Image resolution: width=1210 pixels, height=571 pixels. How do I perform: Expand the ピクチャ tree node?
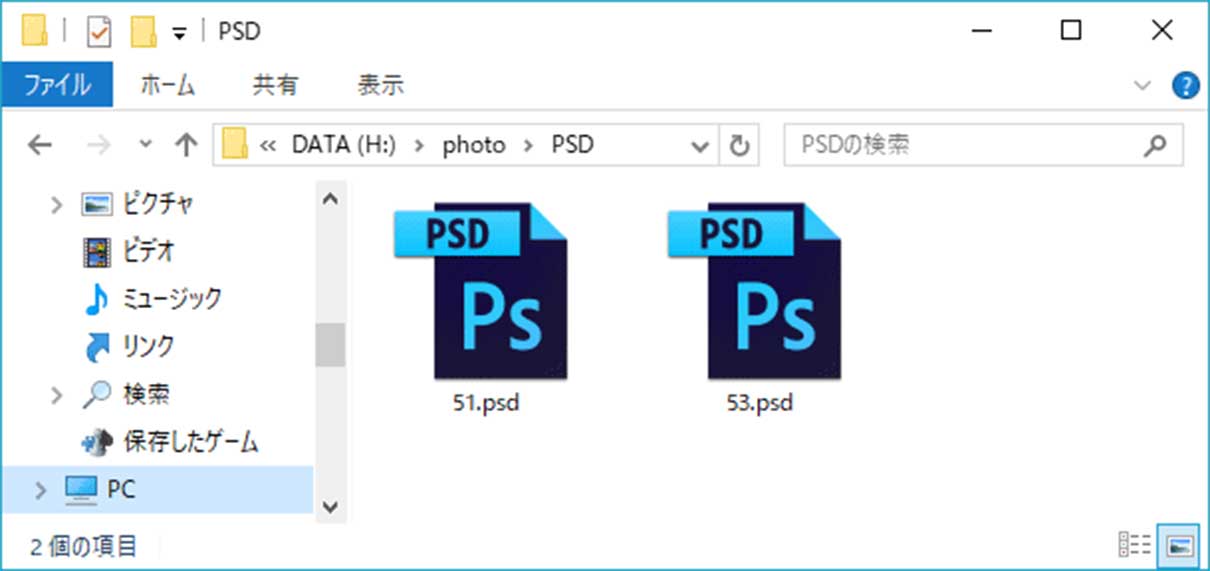57,204
